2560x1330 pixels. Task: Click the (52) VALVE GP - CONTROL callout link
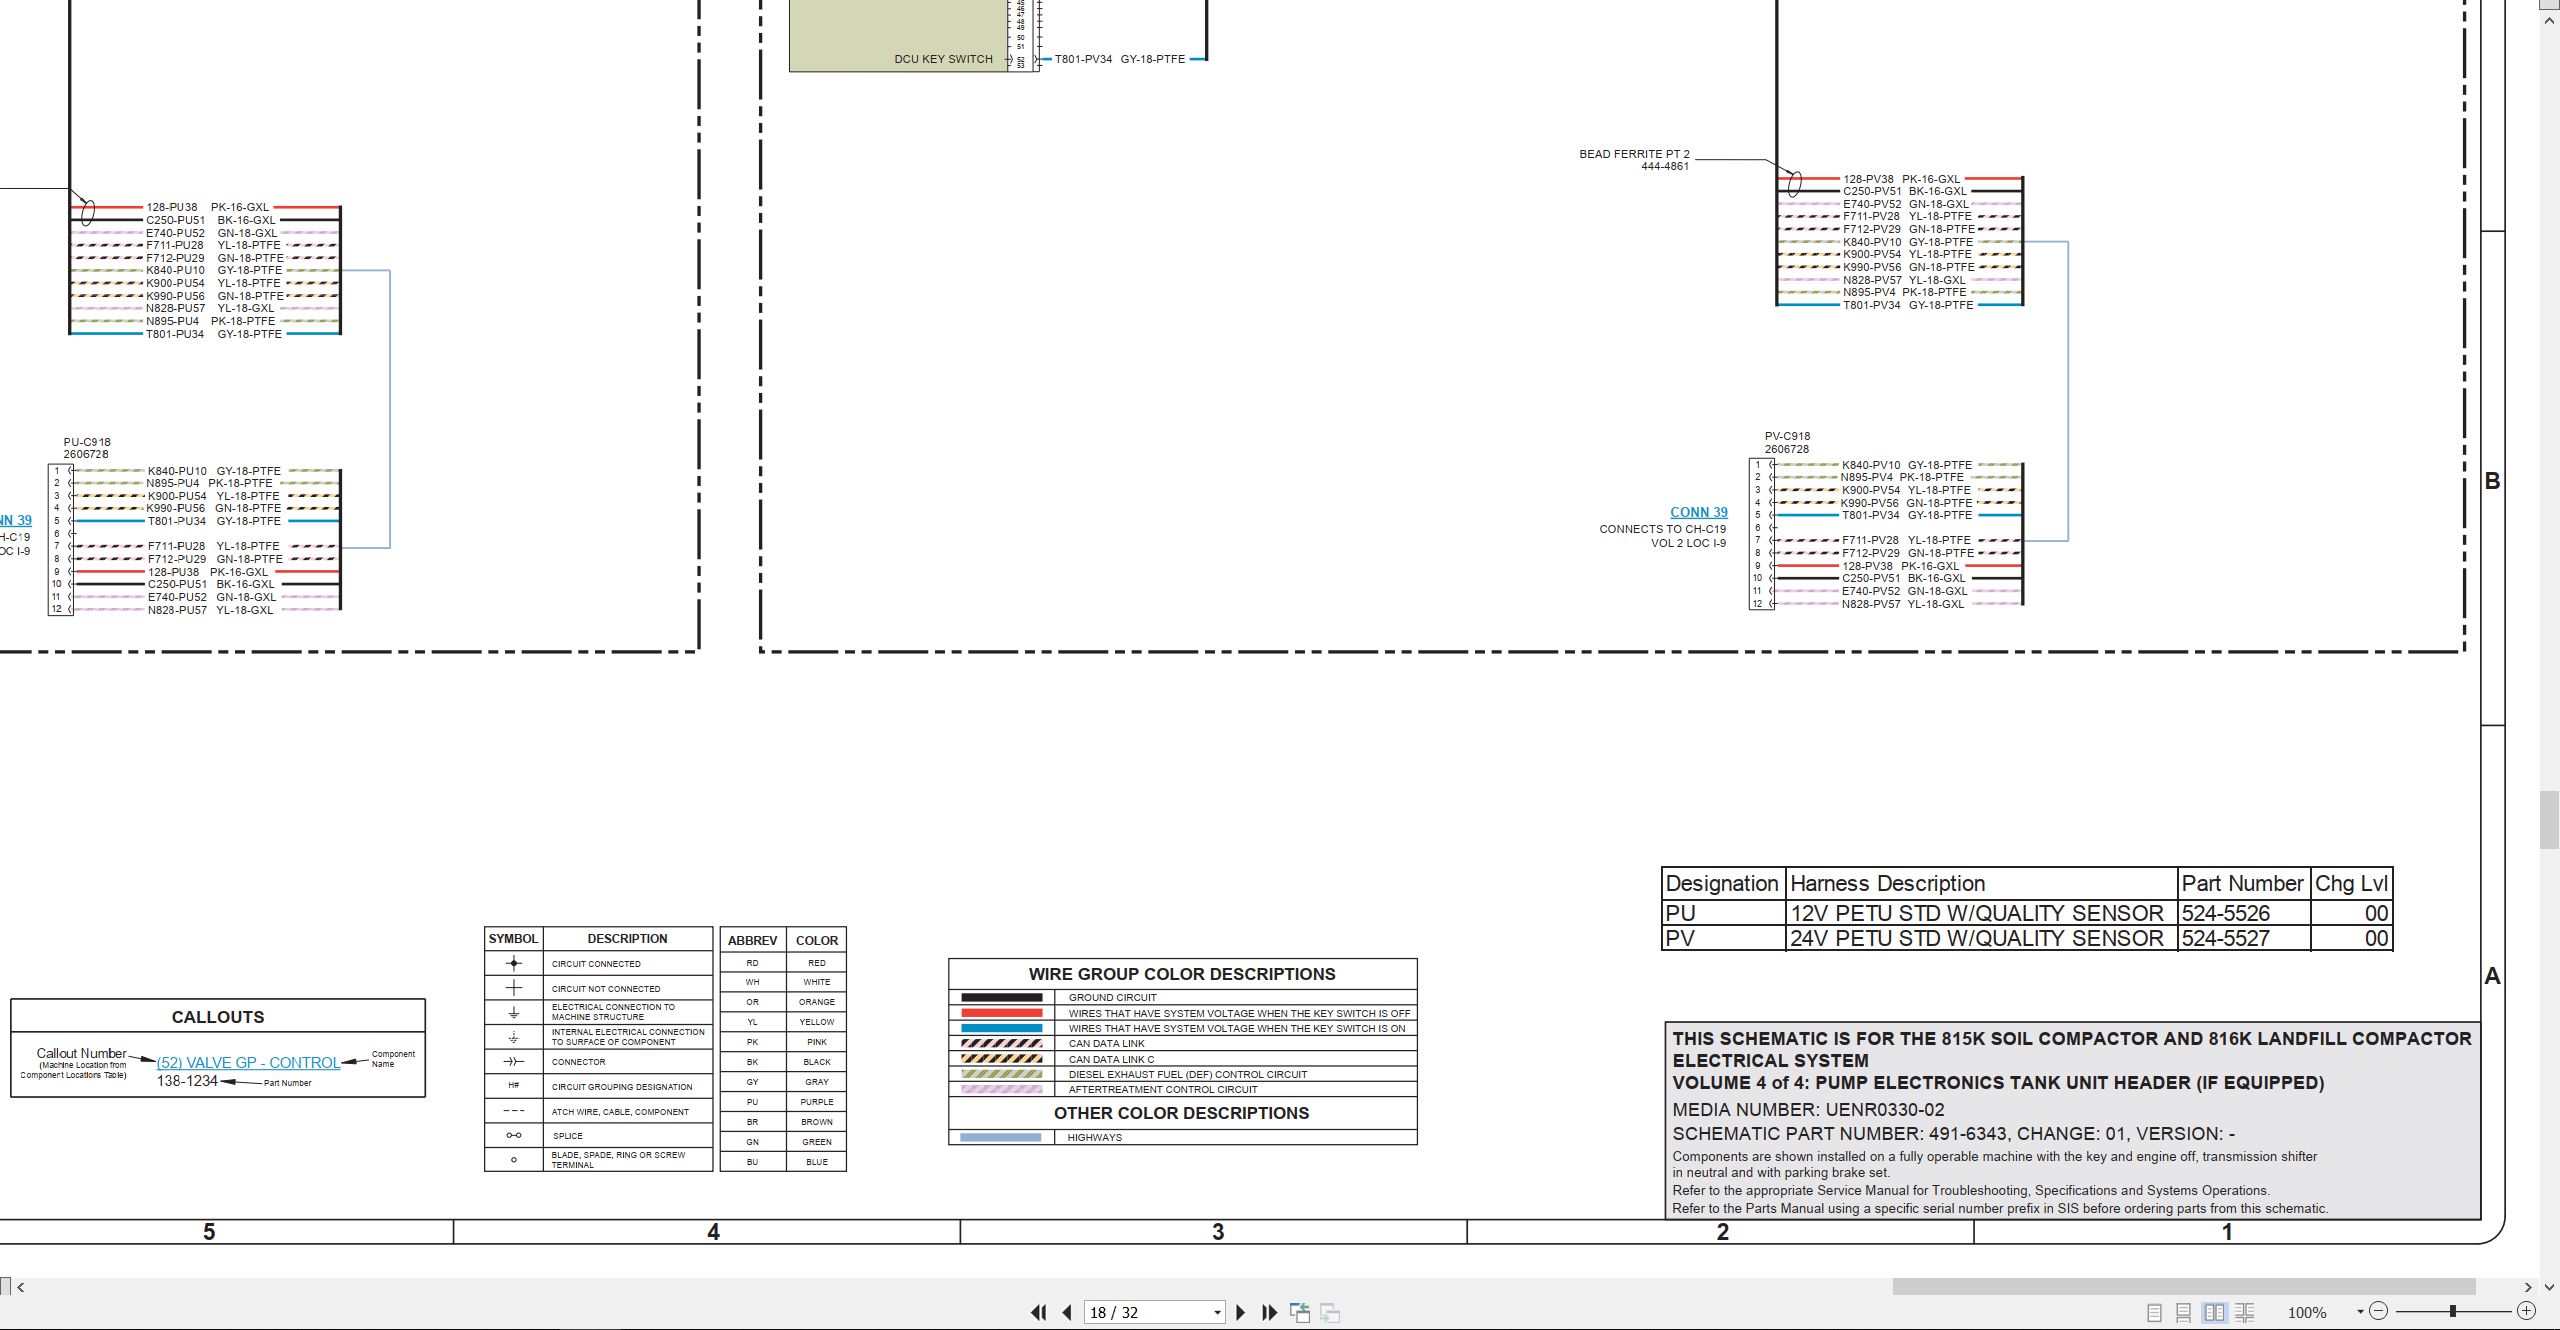248,1063
